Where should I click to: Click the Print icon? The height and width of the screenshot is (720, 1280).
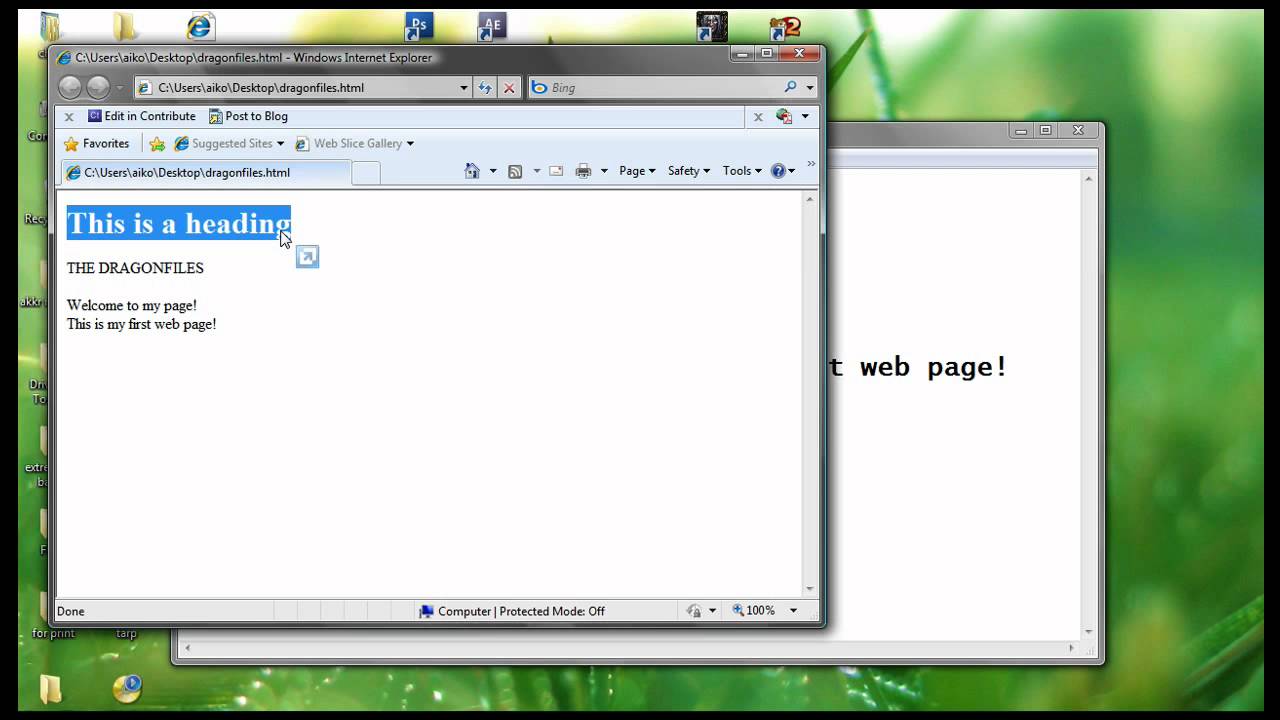pyautogui.click(x=584, y=171)
